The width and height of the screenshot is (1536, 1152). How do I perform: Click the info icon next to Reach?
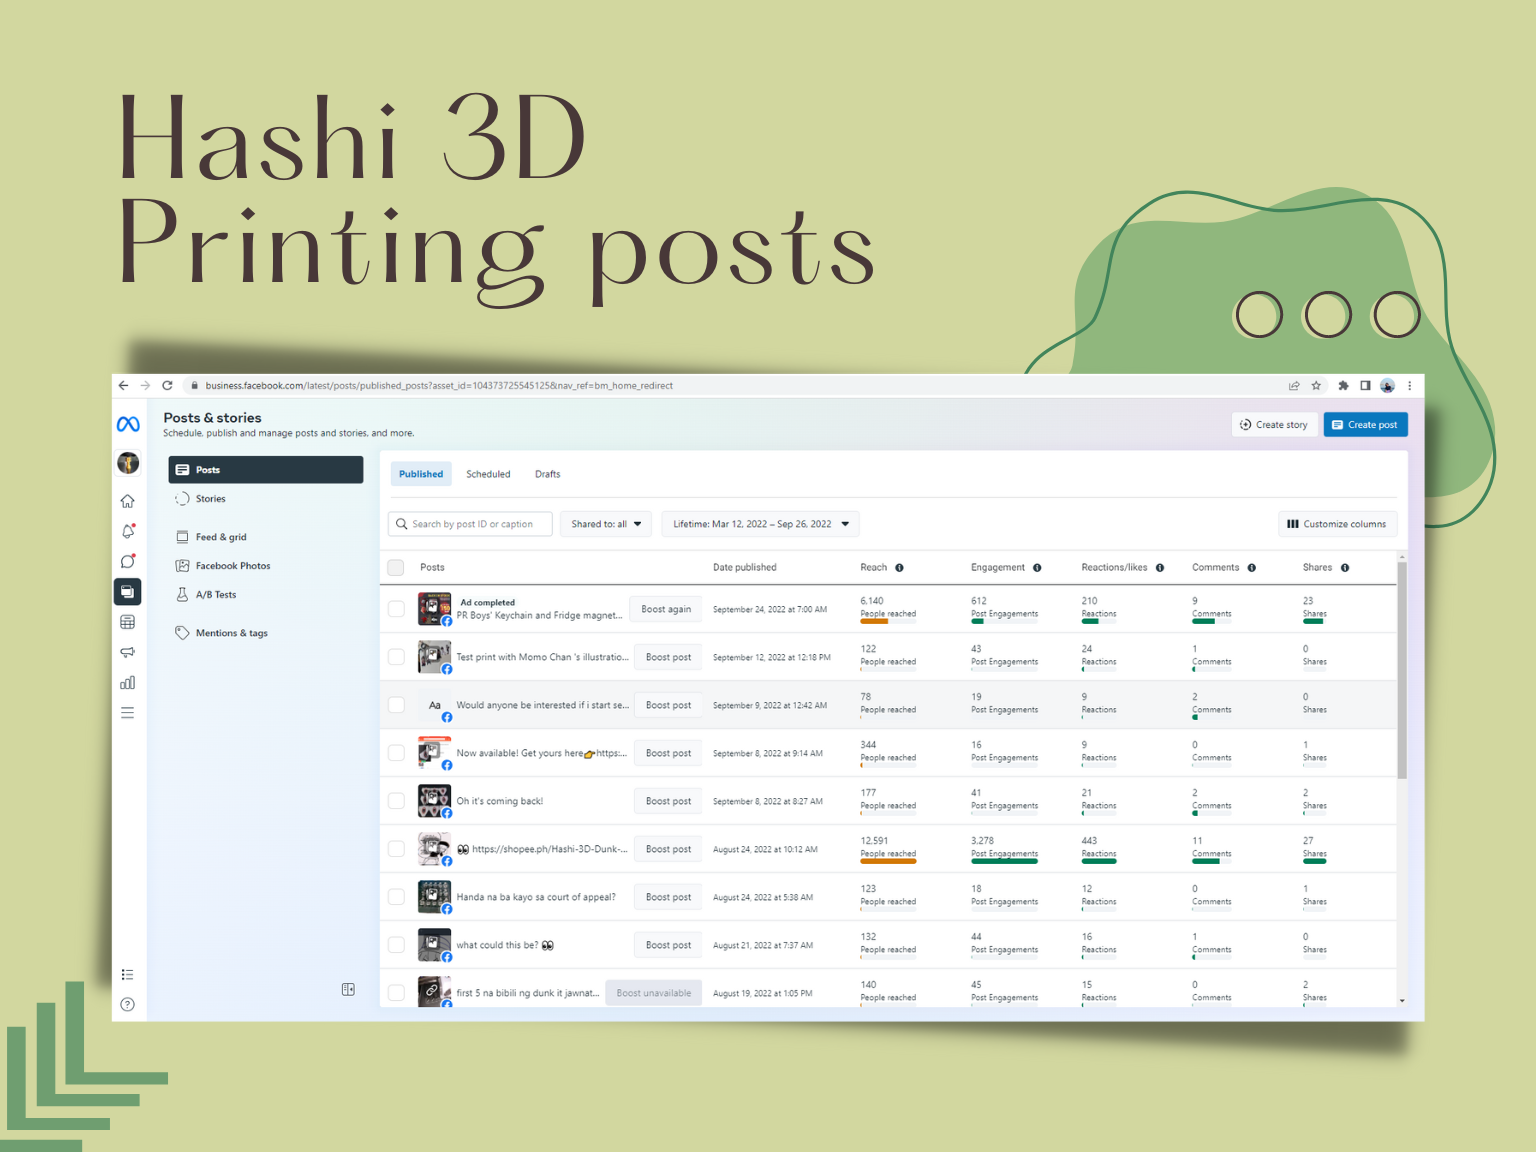click(x=900, y=568)
